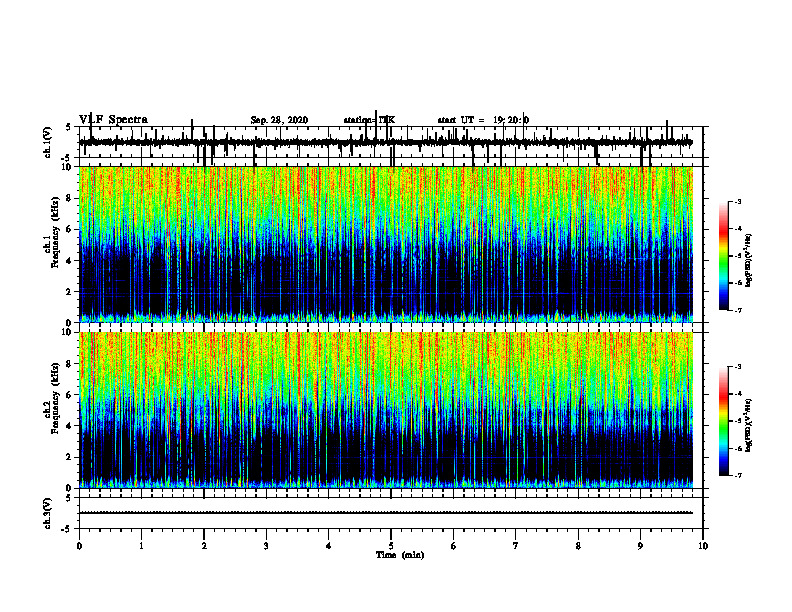The height and width of the screenshot is (612, 792).
Task: Click the "VLF Spectra" plot title
Action: [113, 120]
